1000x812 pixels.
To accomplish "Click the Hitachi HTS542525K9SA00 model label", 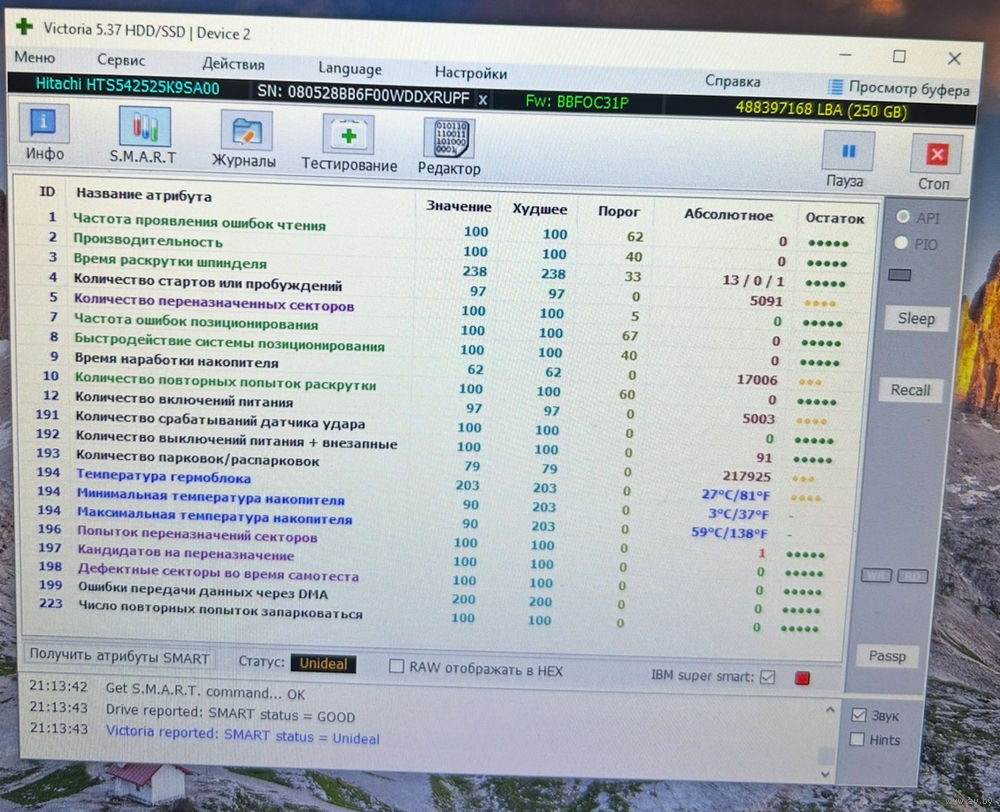I will 128,85.
